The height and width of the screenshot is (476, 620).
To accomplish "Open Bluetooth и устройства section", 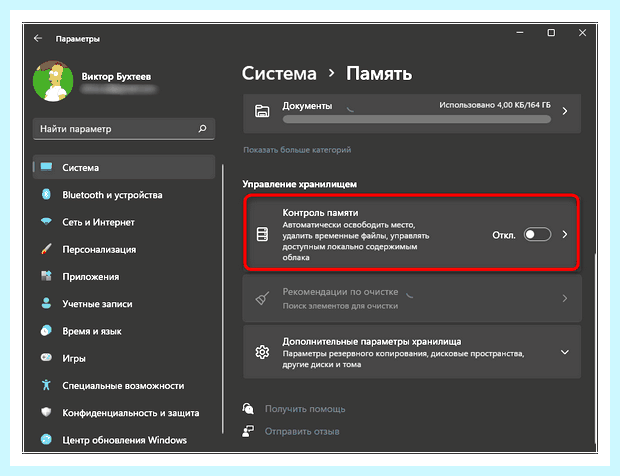I will tap(124, 195).
